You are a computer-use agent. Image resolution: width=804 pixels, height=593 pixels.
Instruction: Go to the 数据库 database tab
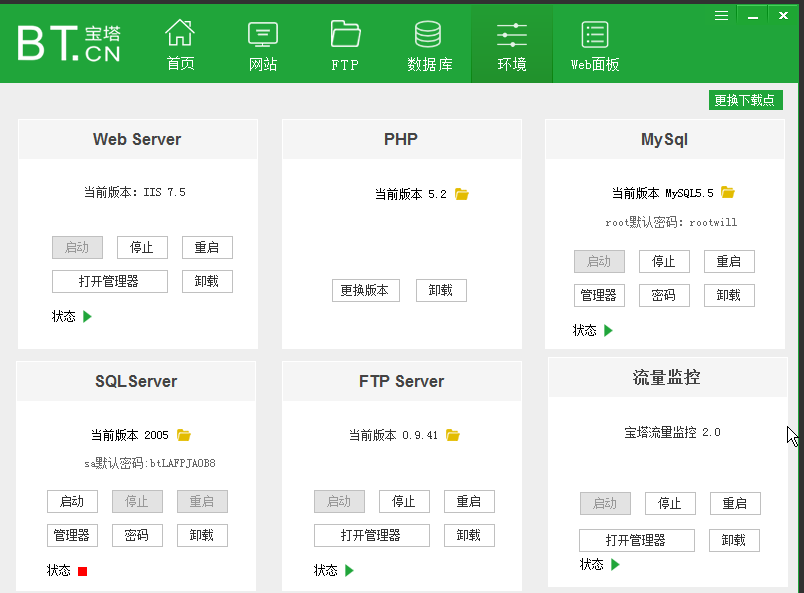click(429, 45)
